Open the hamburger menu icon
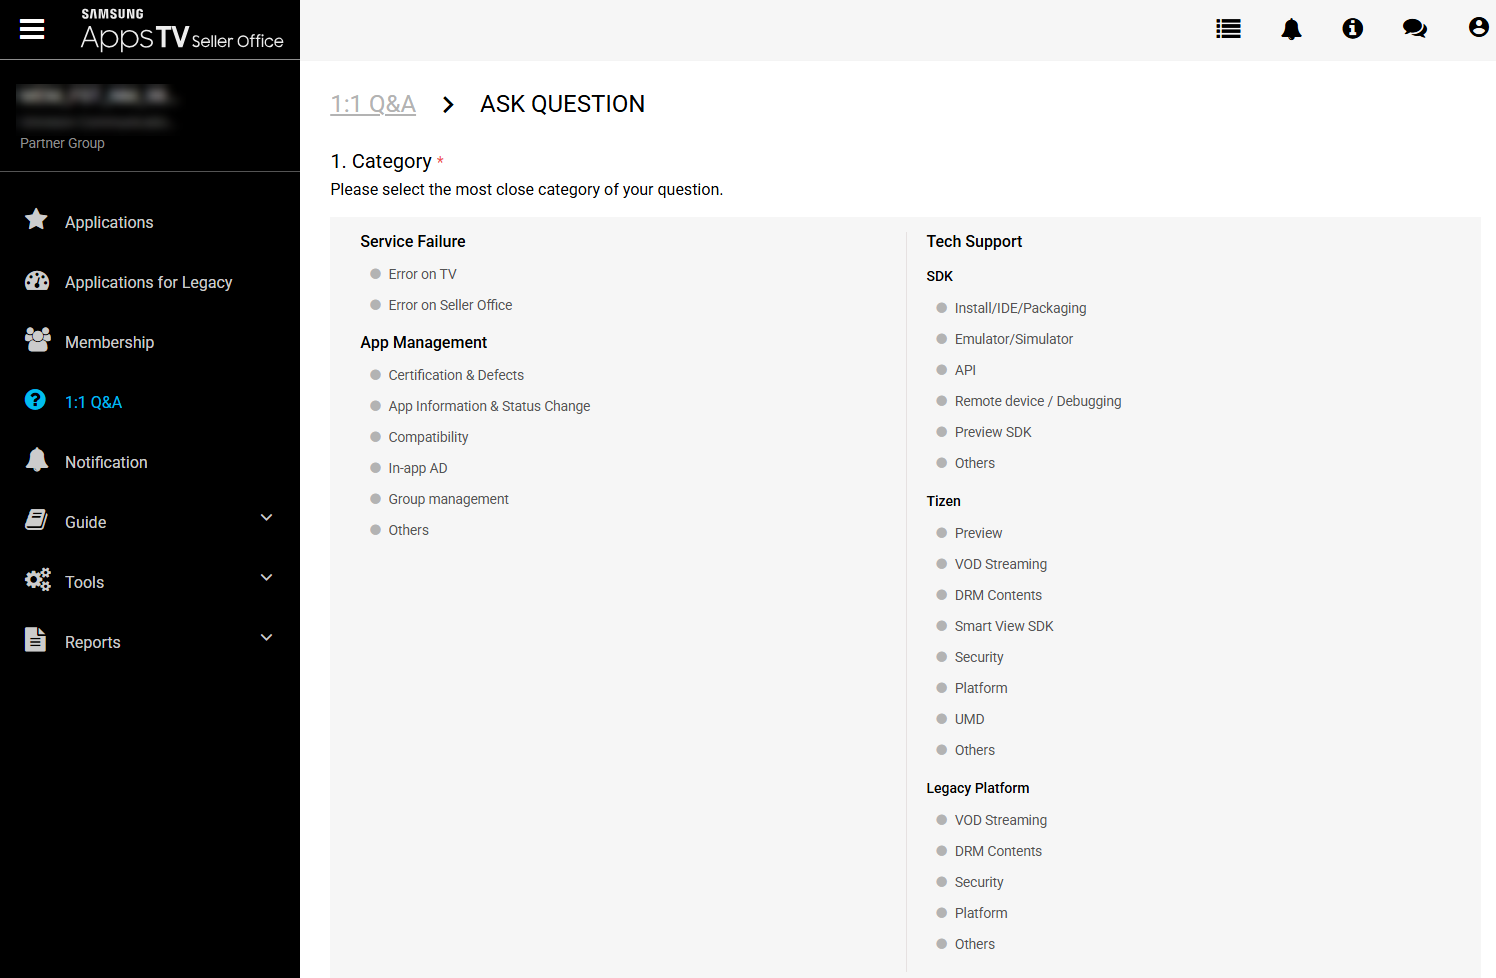The width and height of the screenshot is (1496, 978). tap(32, 29)
